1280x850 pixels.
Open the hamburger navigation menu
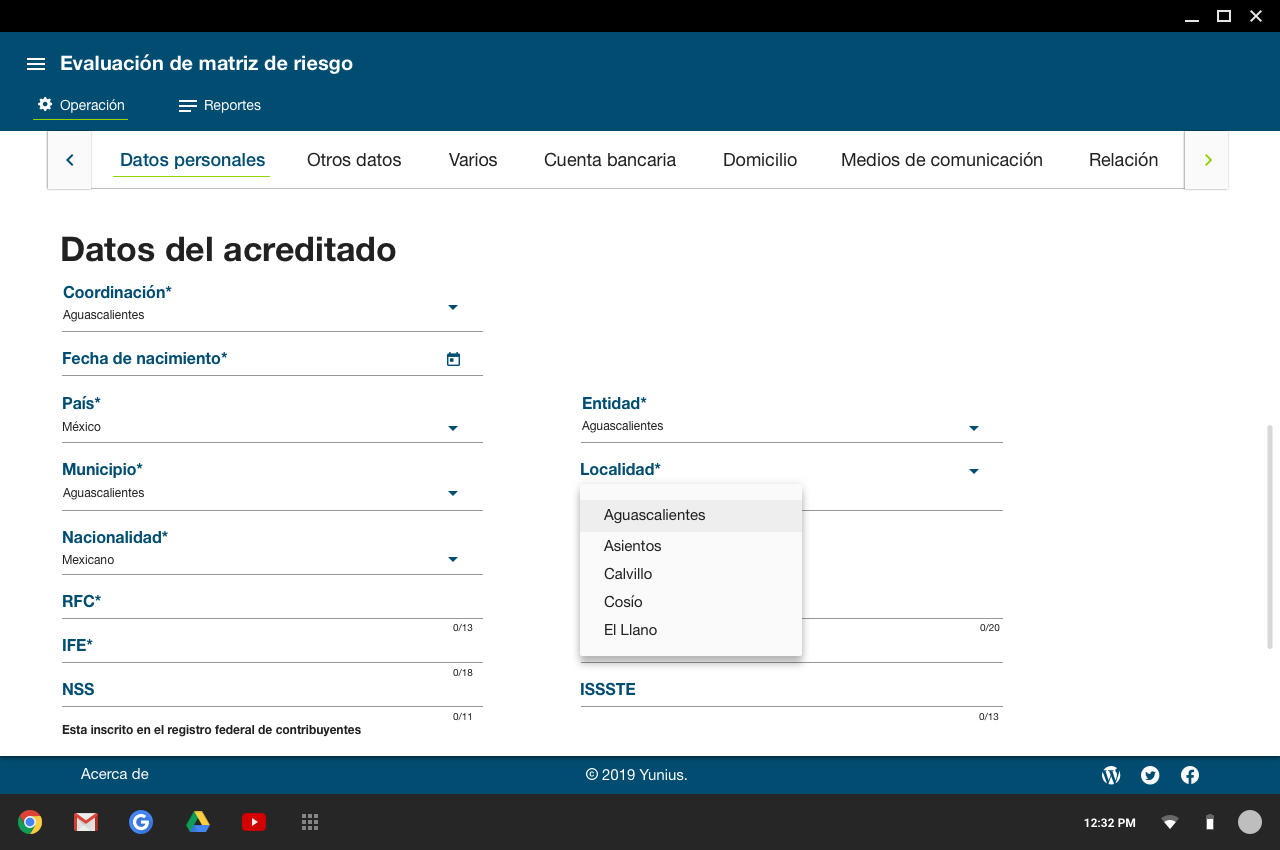click(x=36, y=64)
